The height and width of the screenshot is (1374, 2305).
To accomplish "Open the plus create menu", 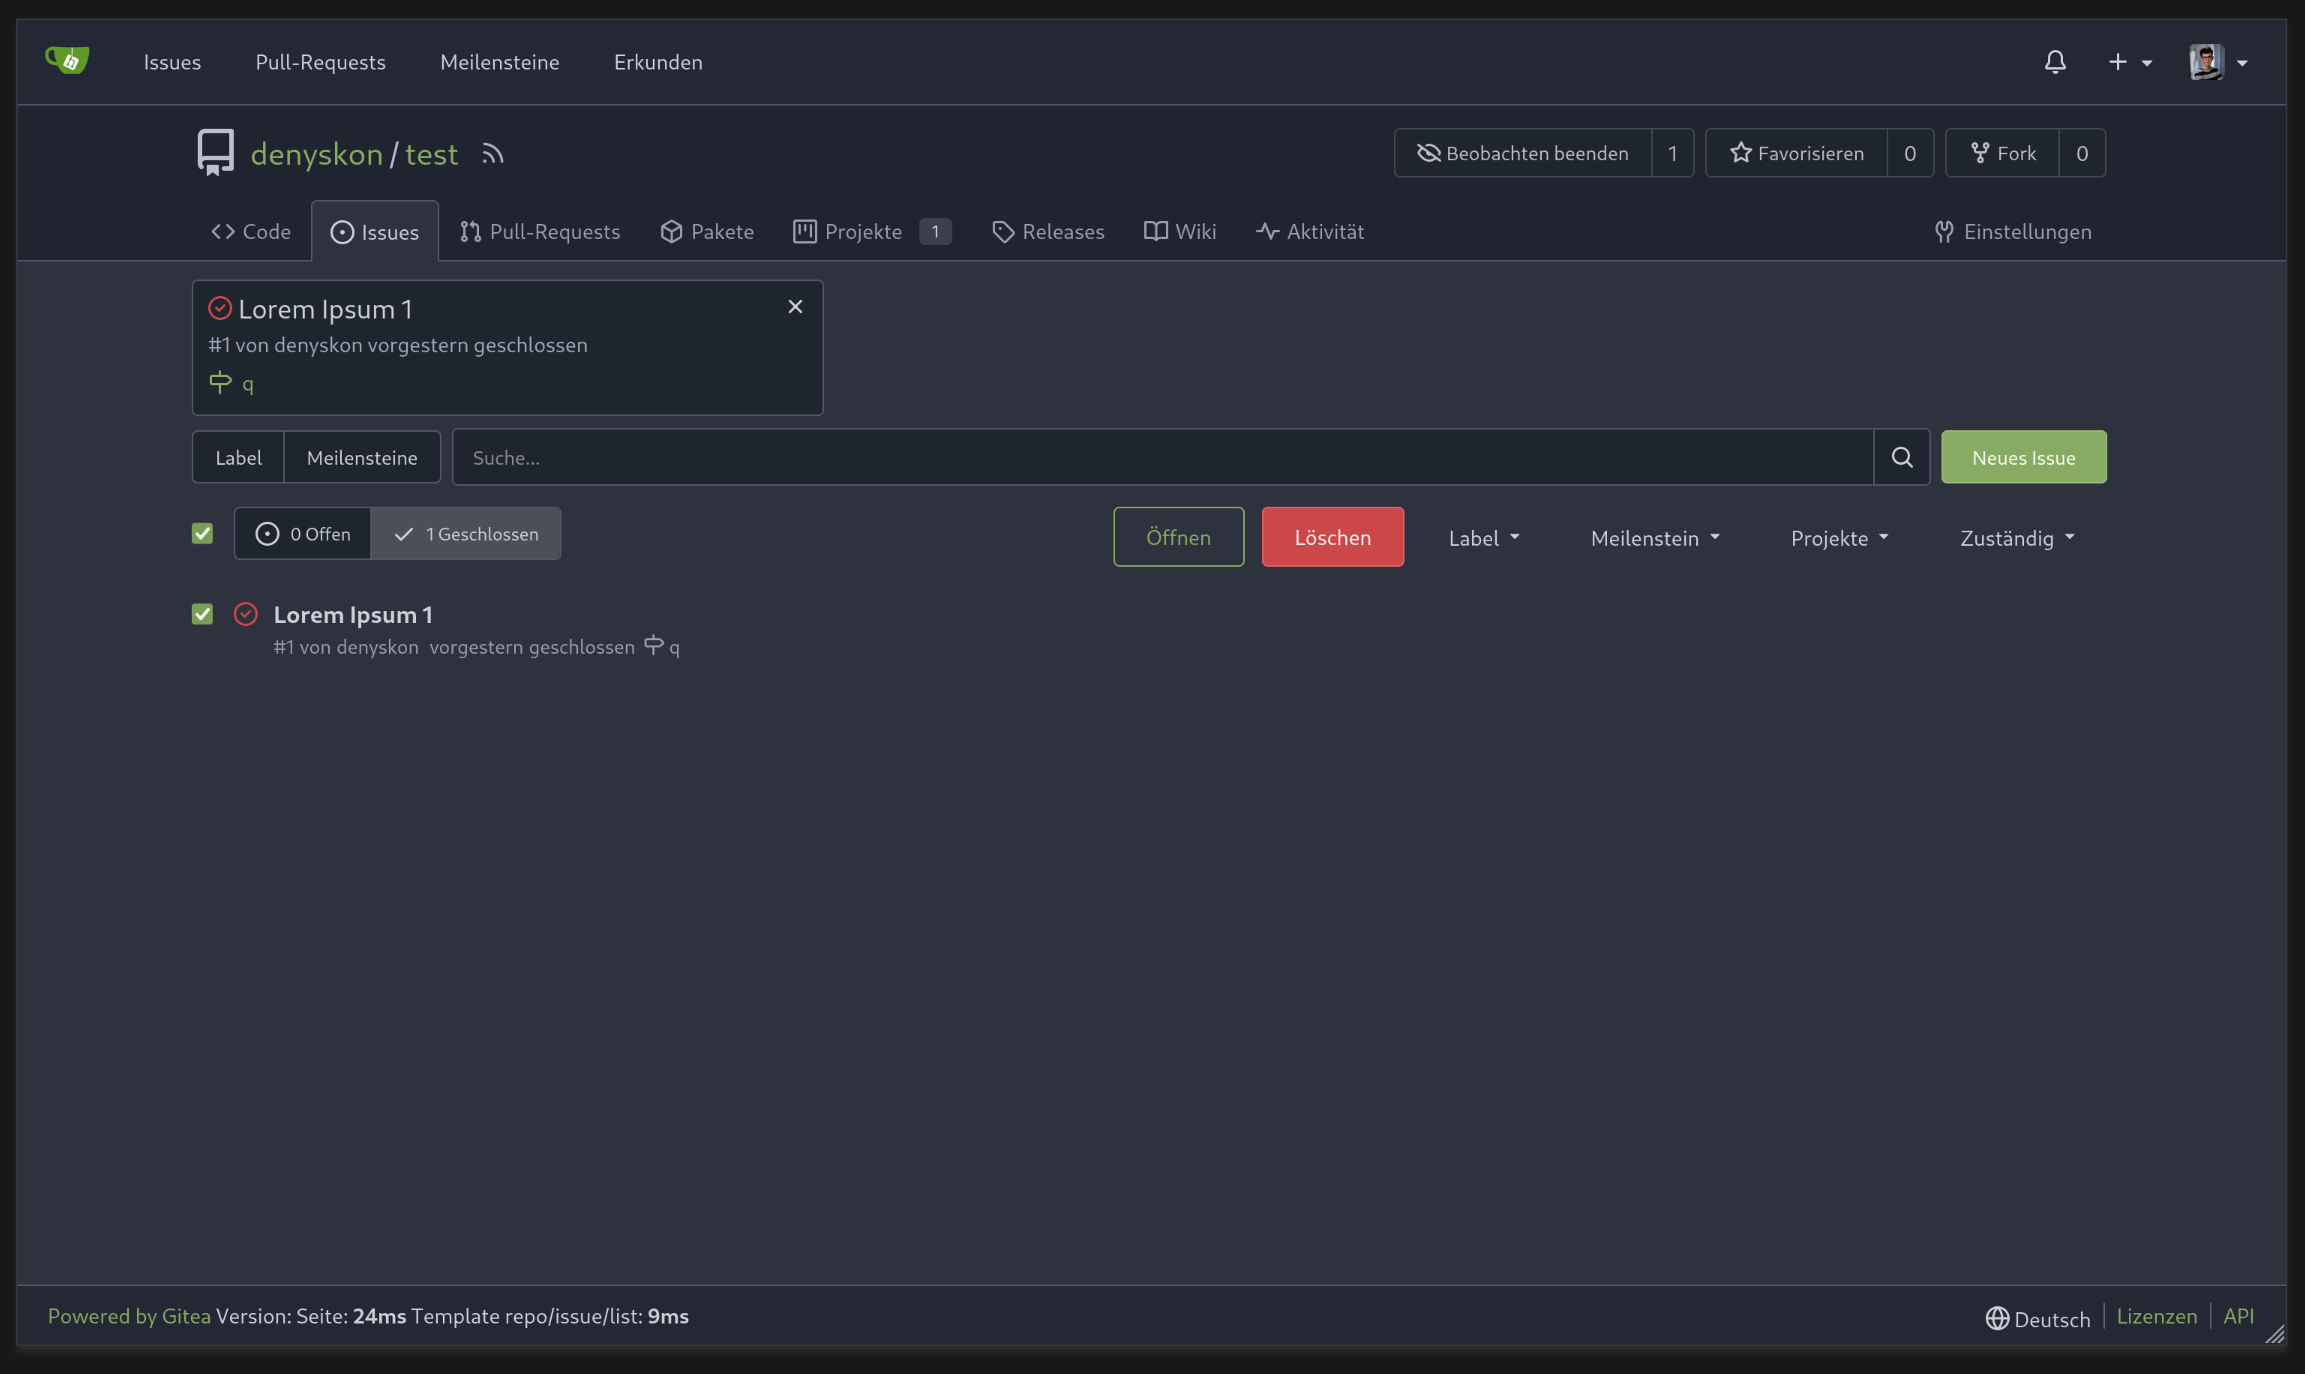I will tap(2130, 62).
